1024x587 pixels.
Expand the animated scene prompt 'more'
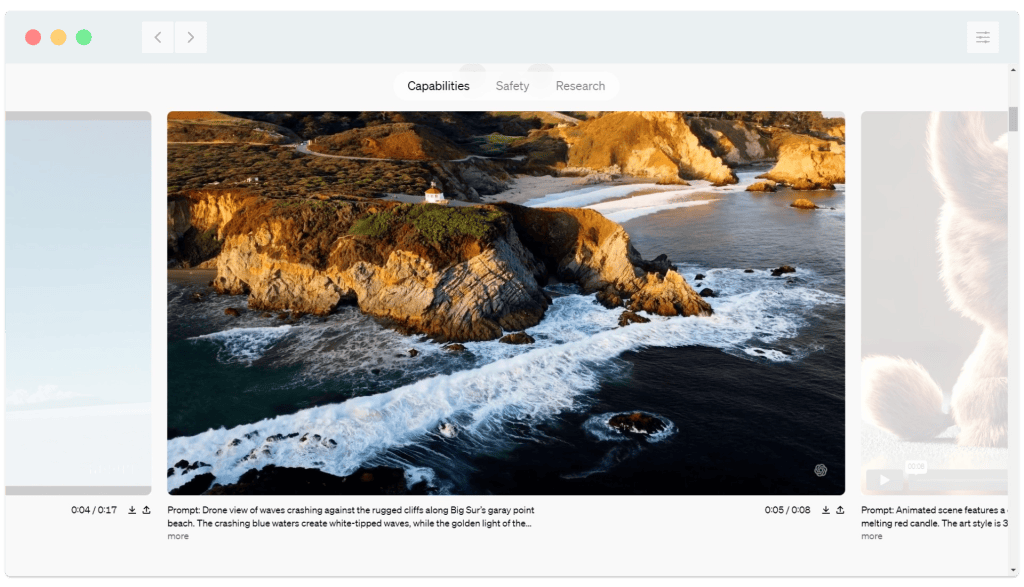[872, 537]
